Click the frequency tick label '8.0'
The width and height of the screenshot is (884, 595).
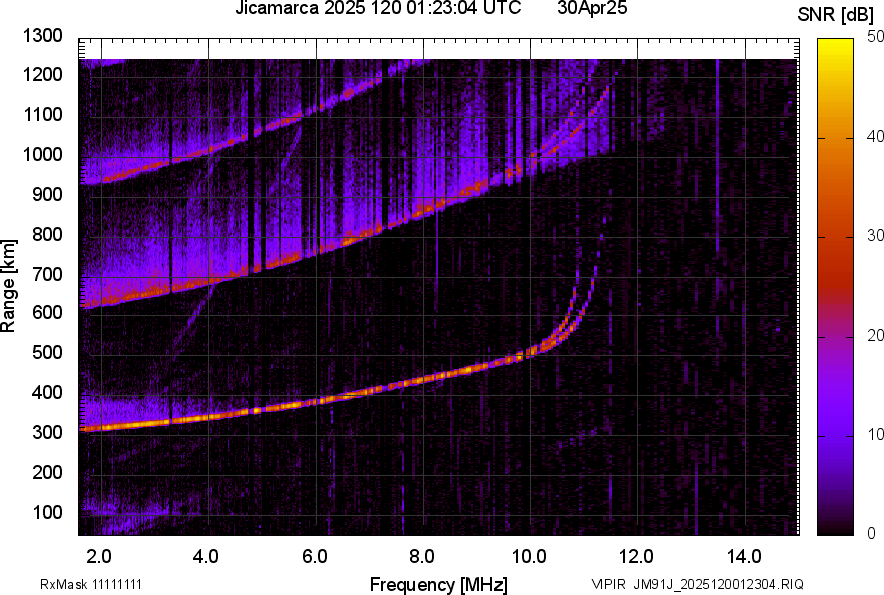tap(421, 557)
